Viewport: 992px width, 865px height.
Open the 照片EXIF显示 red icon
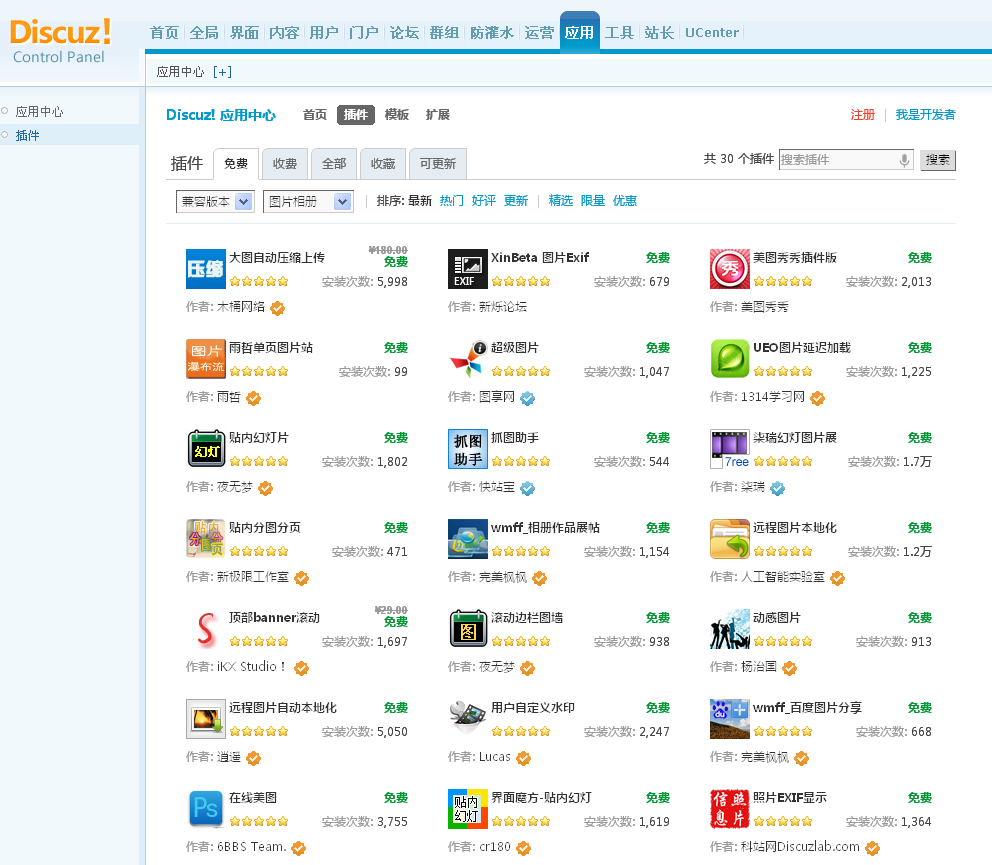(729, 809)
